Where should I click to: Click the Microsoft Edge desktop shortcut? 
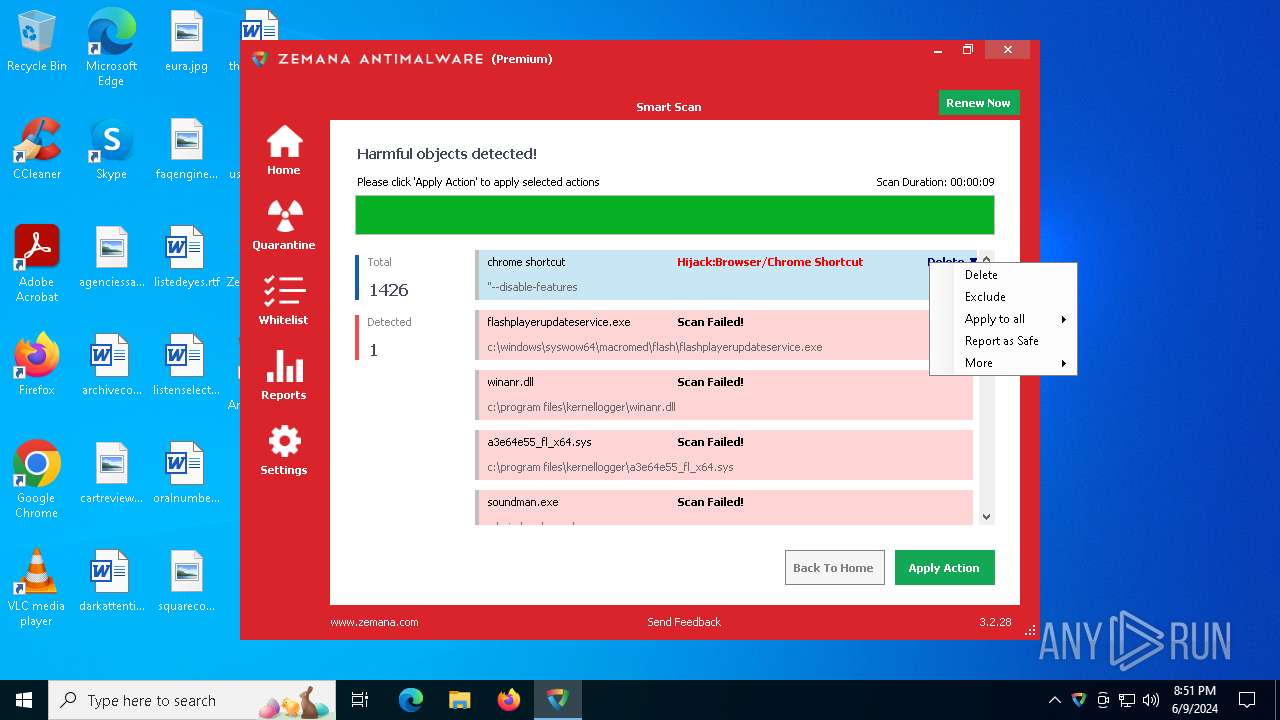click(111, 48)
